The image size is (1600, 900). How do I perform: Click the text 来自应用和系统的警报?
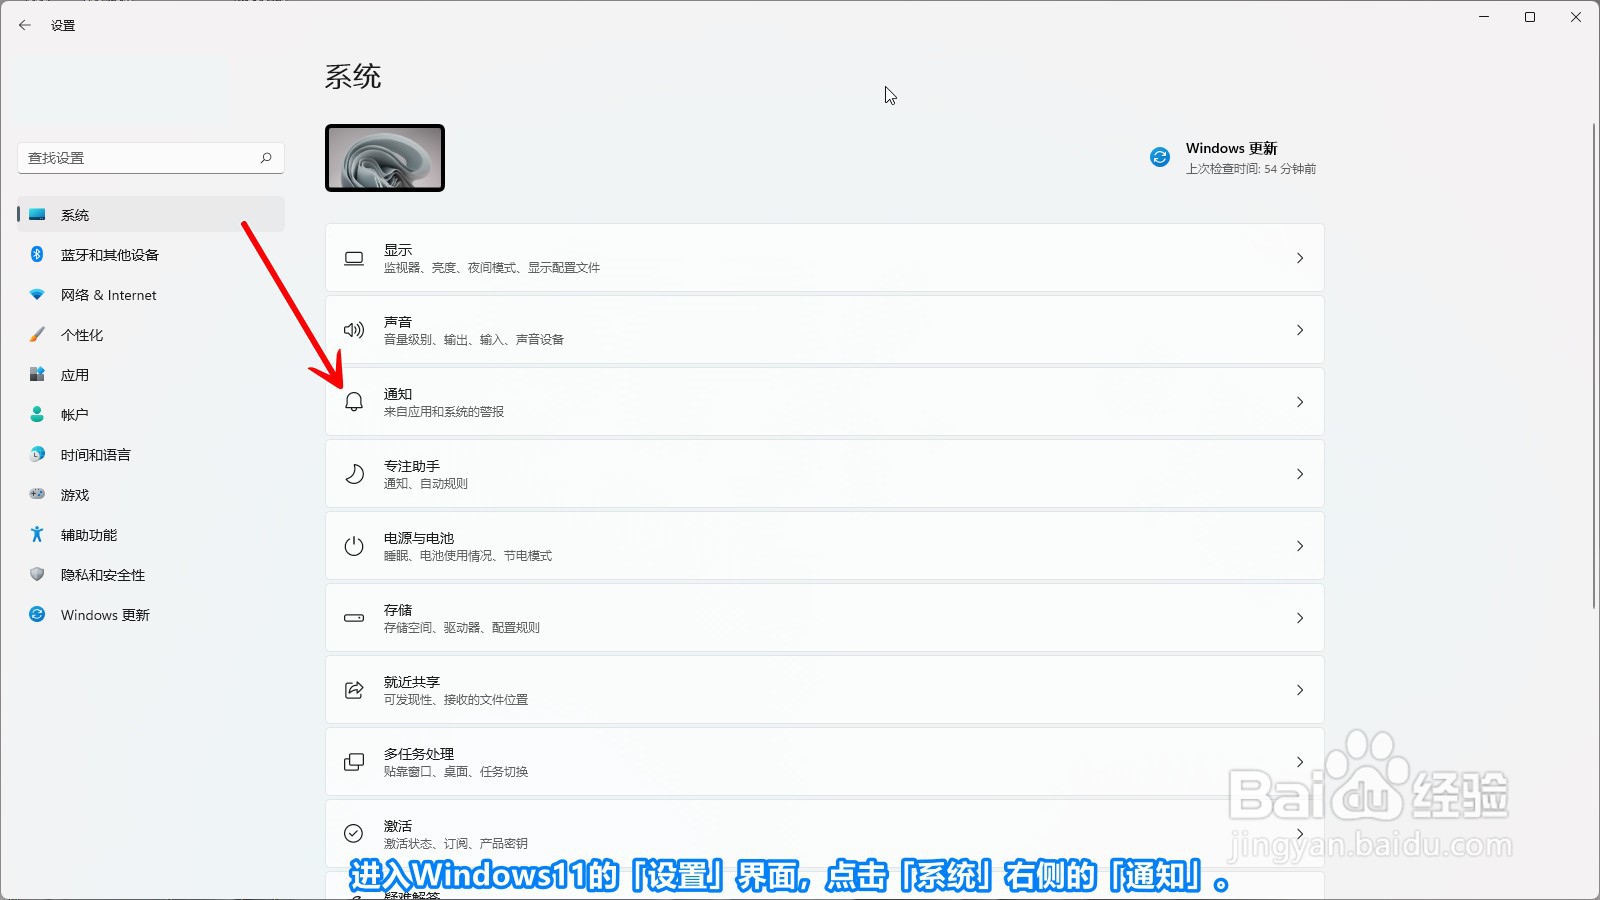(x=444, y=412)
